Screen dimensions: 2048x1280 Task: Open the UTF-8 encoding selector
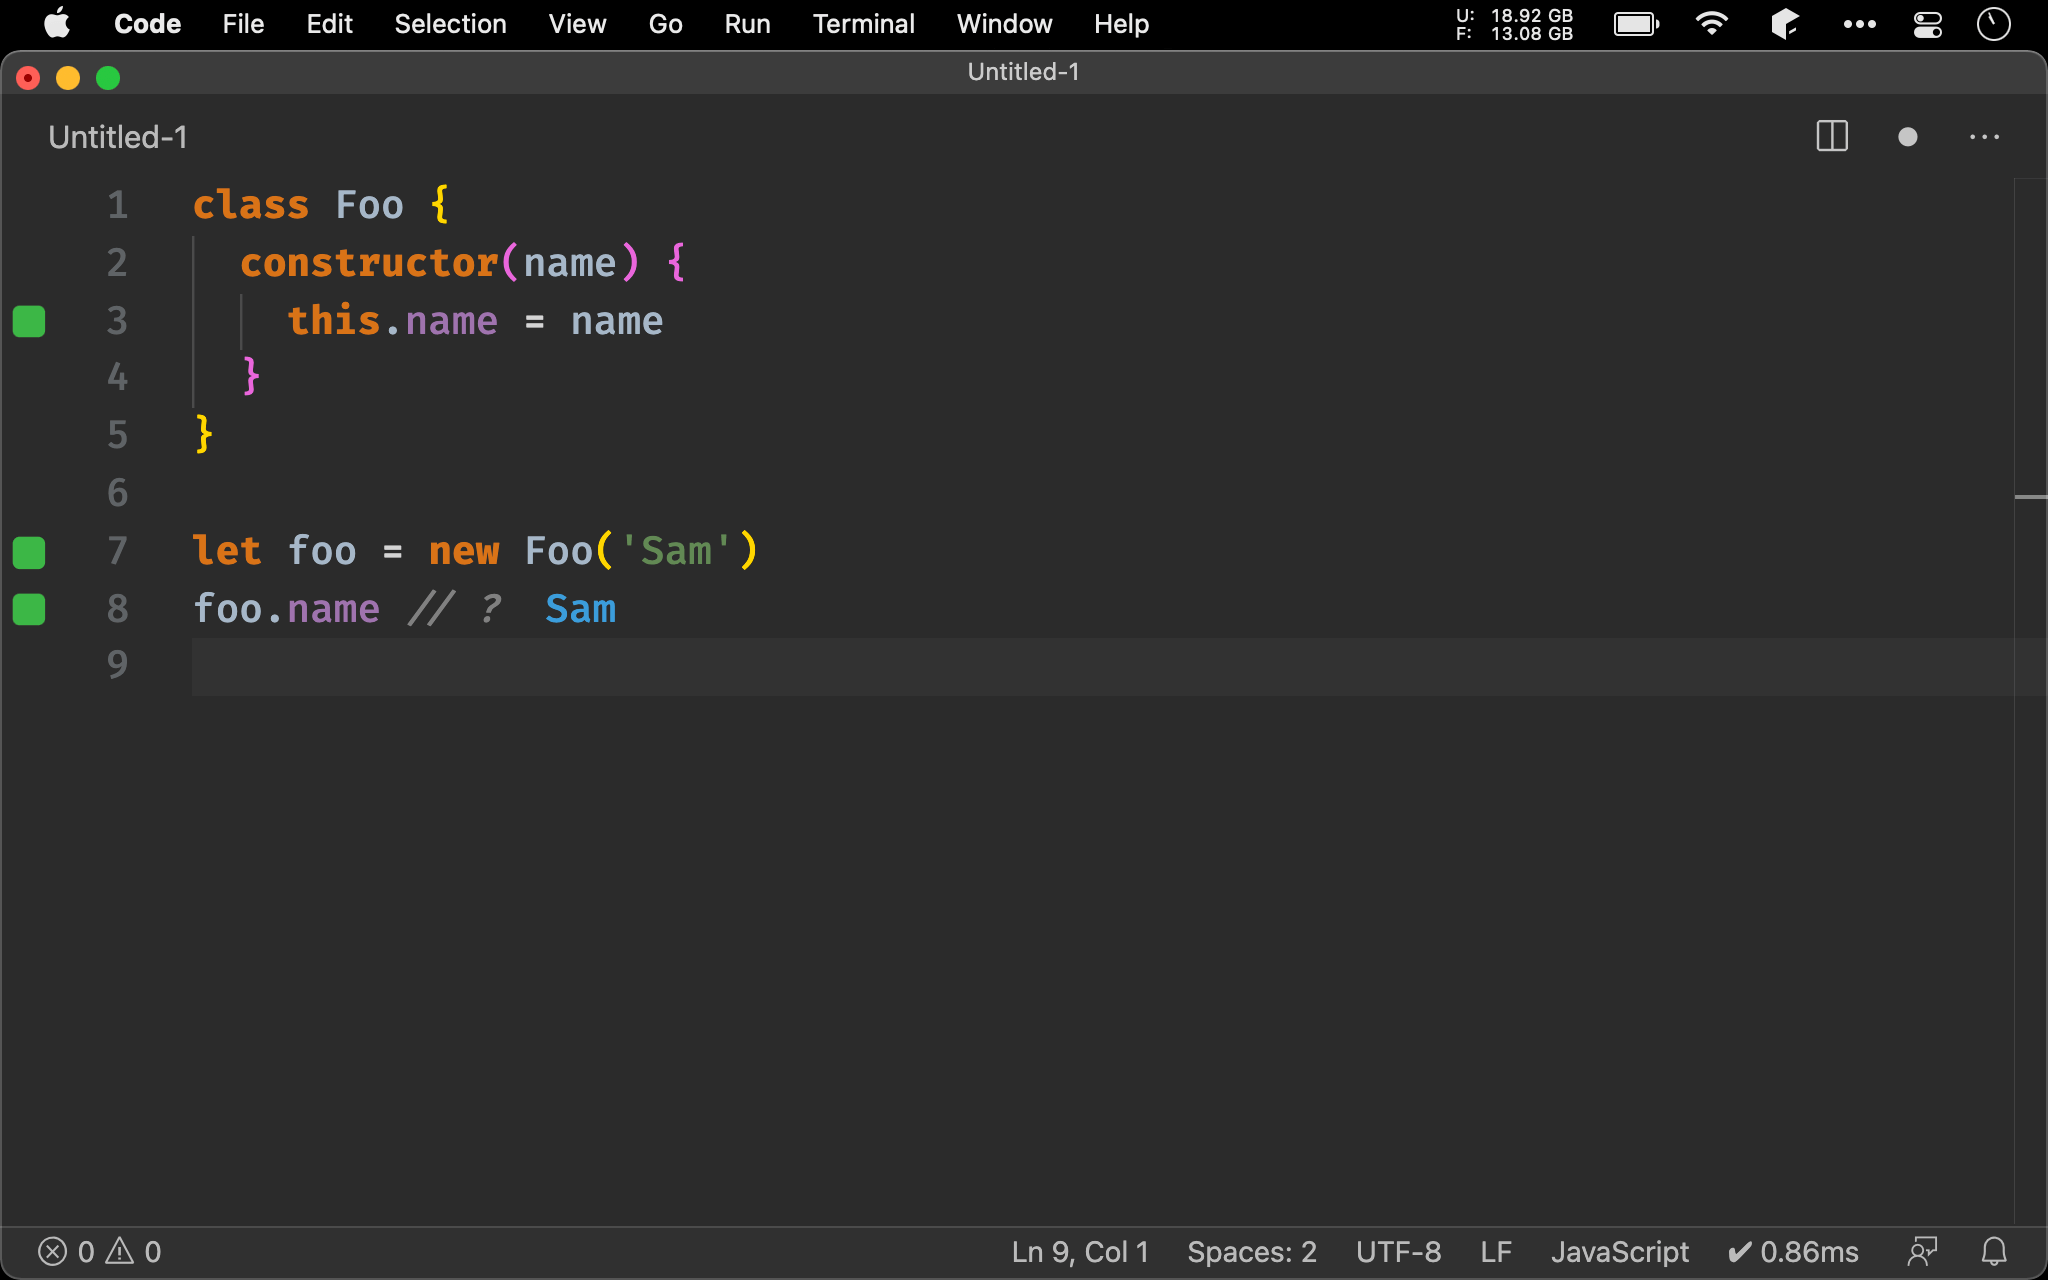click(1398, 1251)
